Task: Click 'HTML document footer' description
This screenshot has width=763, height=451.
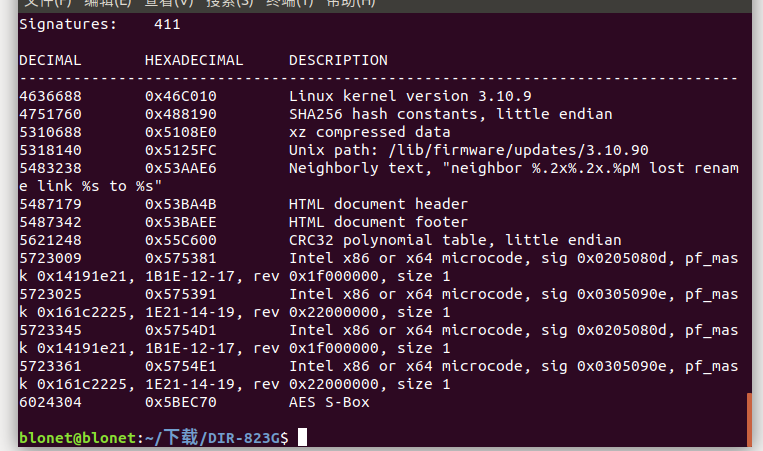Action: click(379, 222)
